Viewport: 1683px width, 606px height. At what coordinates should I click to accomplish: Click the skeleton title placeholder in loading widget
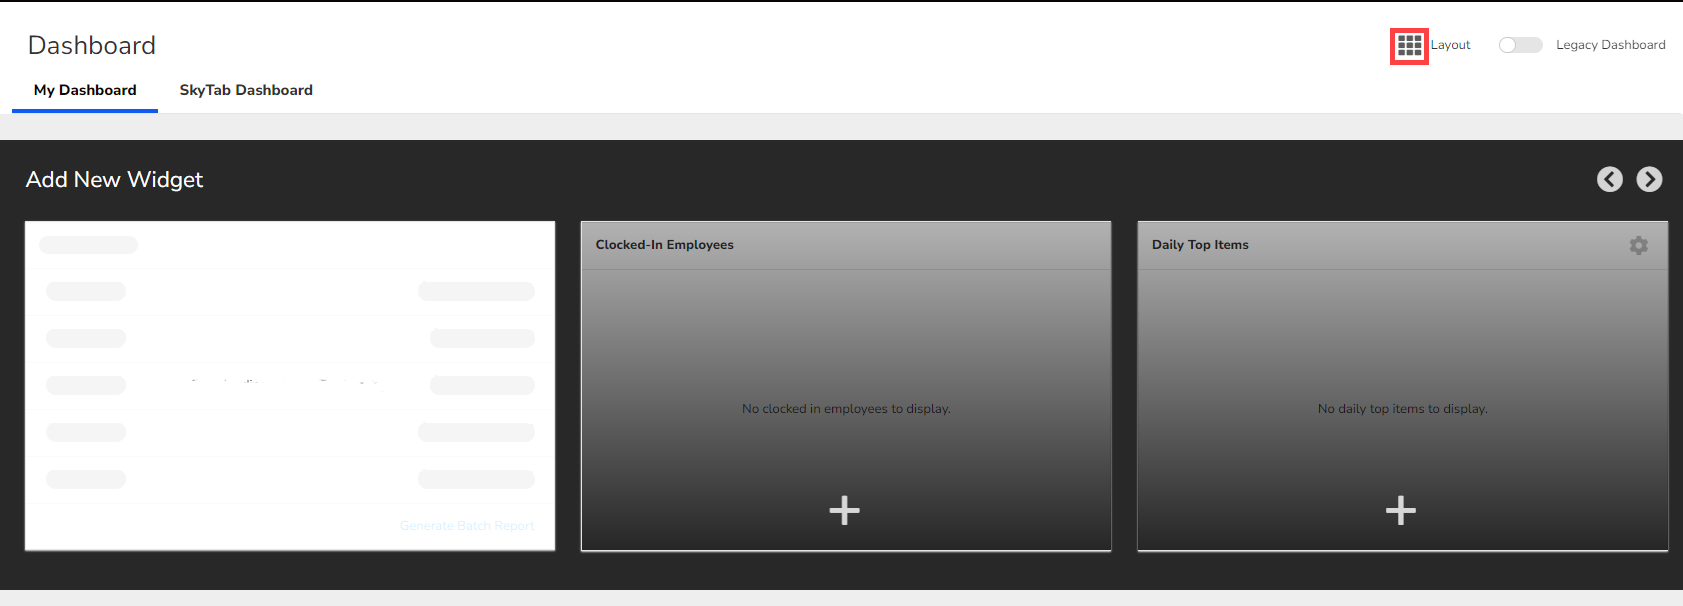(x=88, y=245)
